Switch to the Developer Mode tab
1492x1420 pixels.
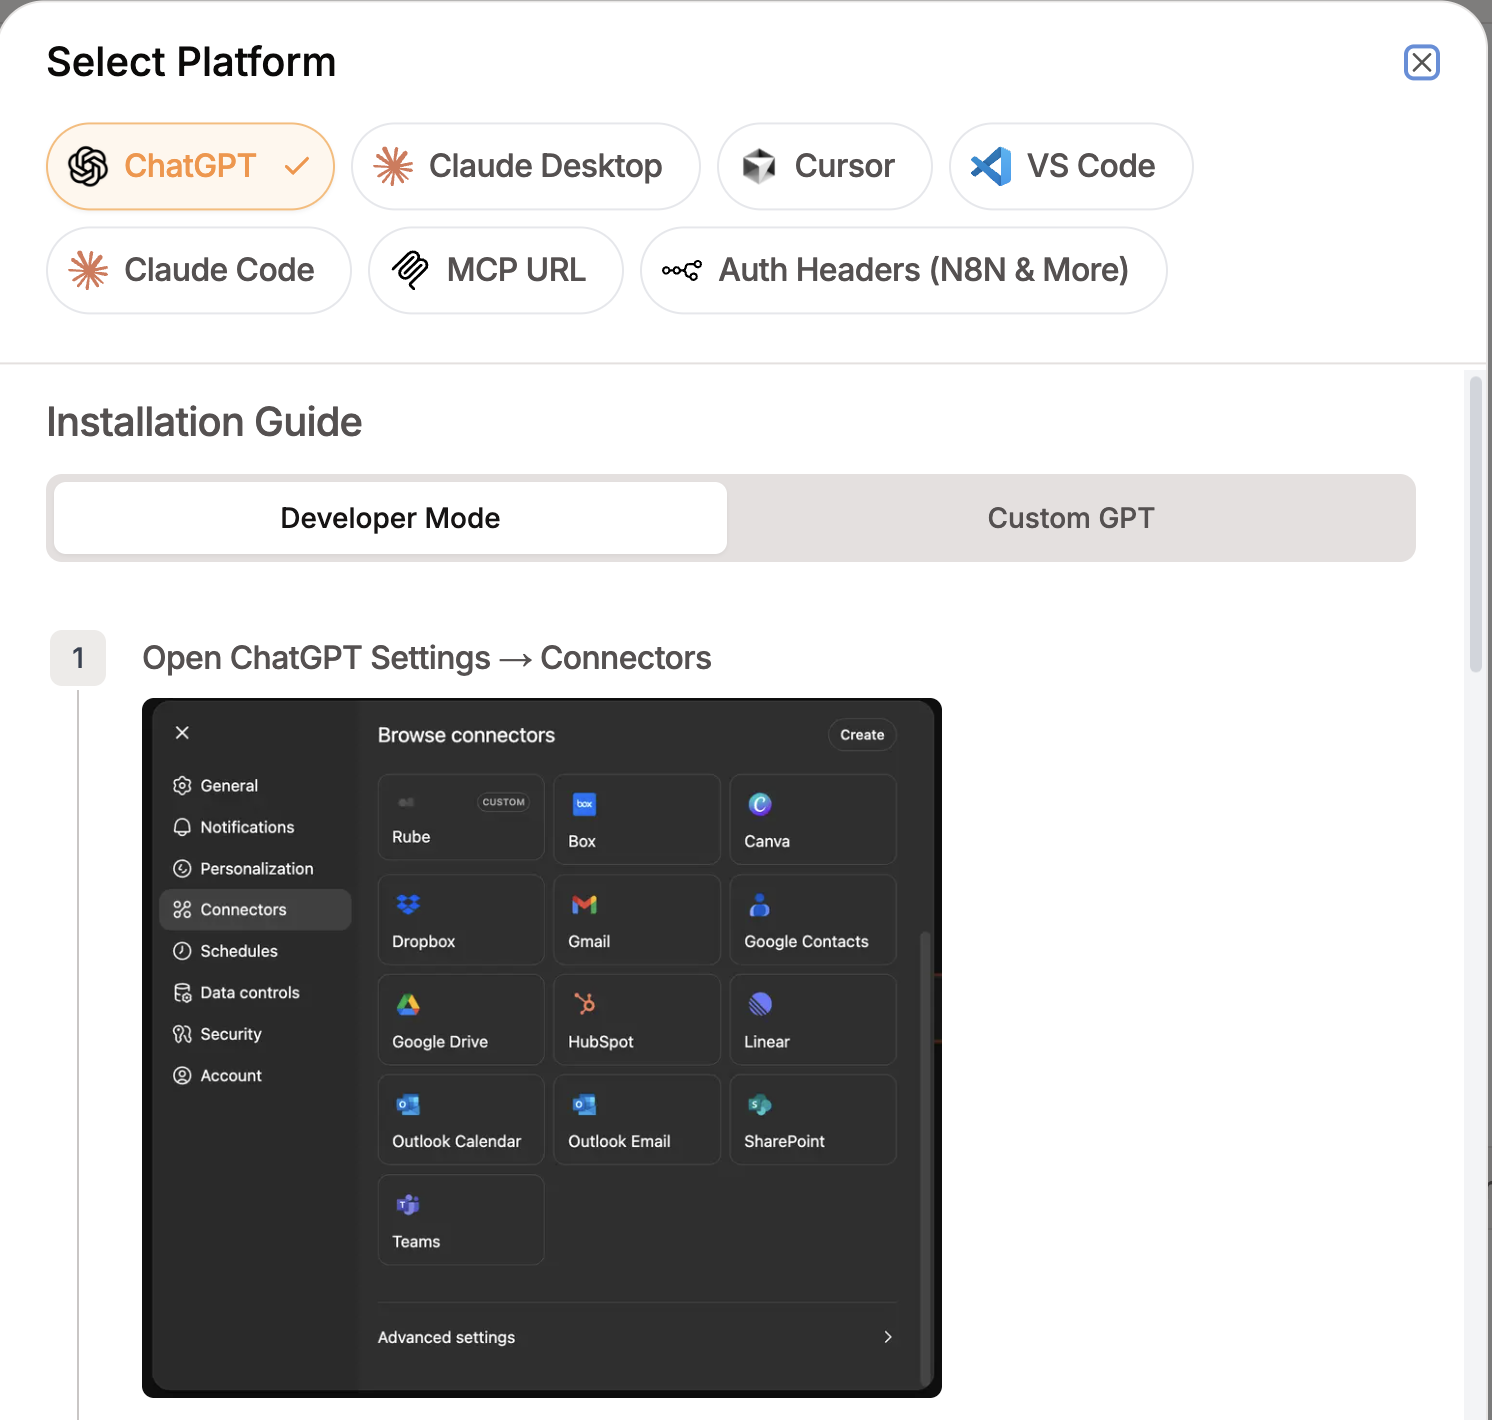[390, 518]
